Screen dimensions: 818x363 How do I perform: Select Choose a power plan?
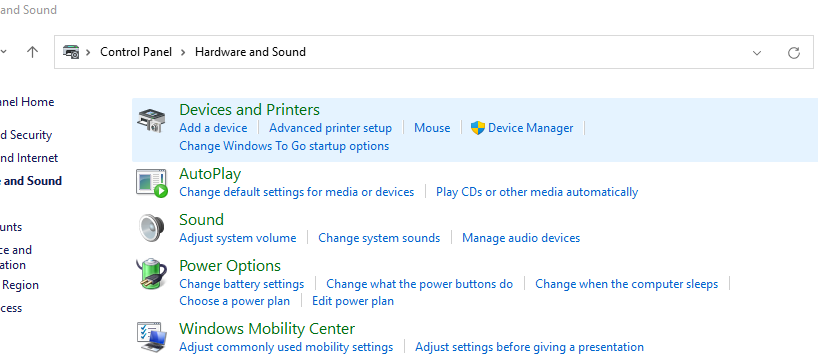pos(234,301)
